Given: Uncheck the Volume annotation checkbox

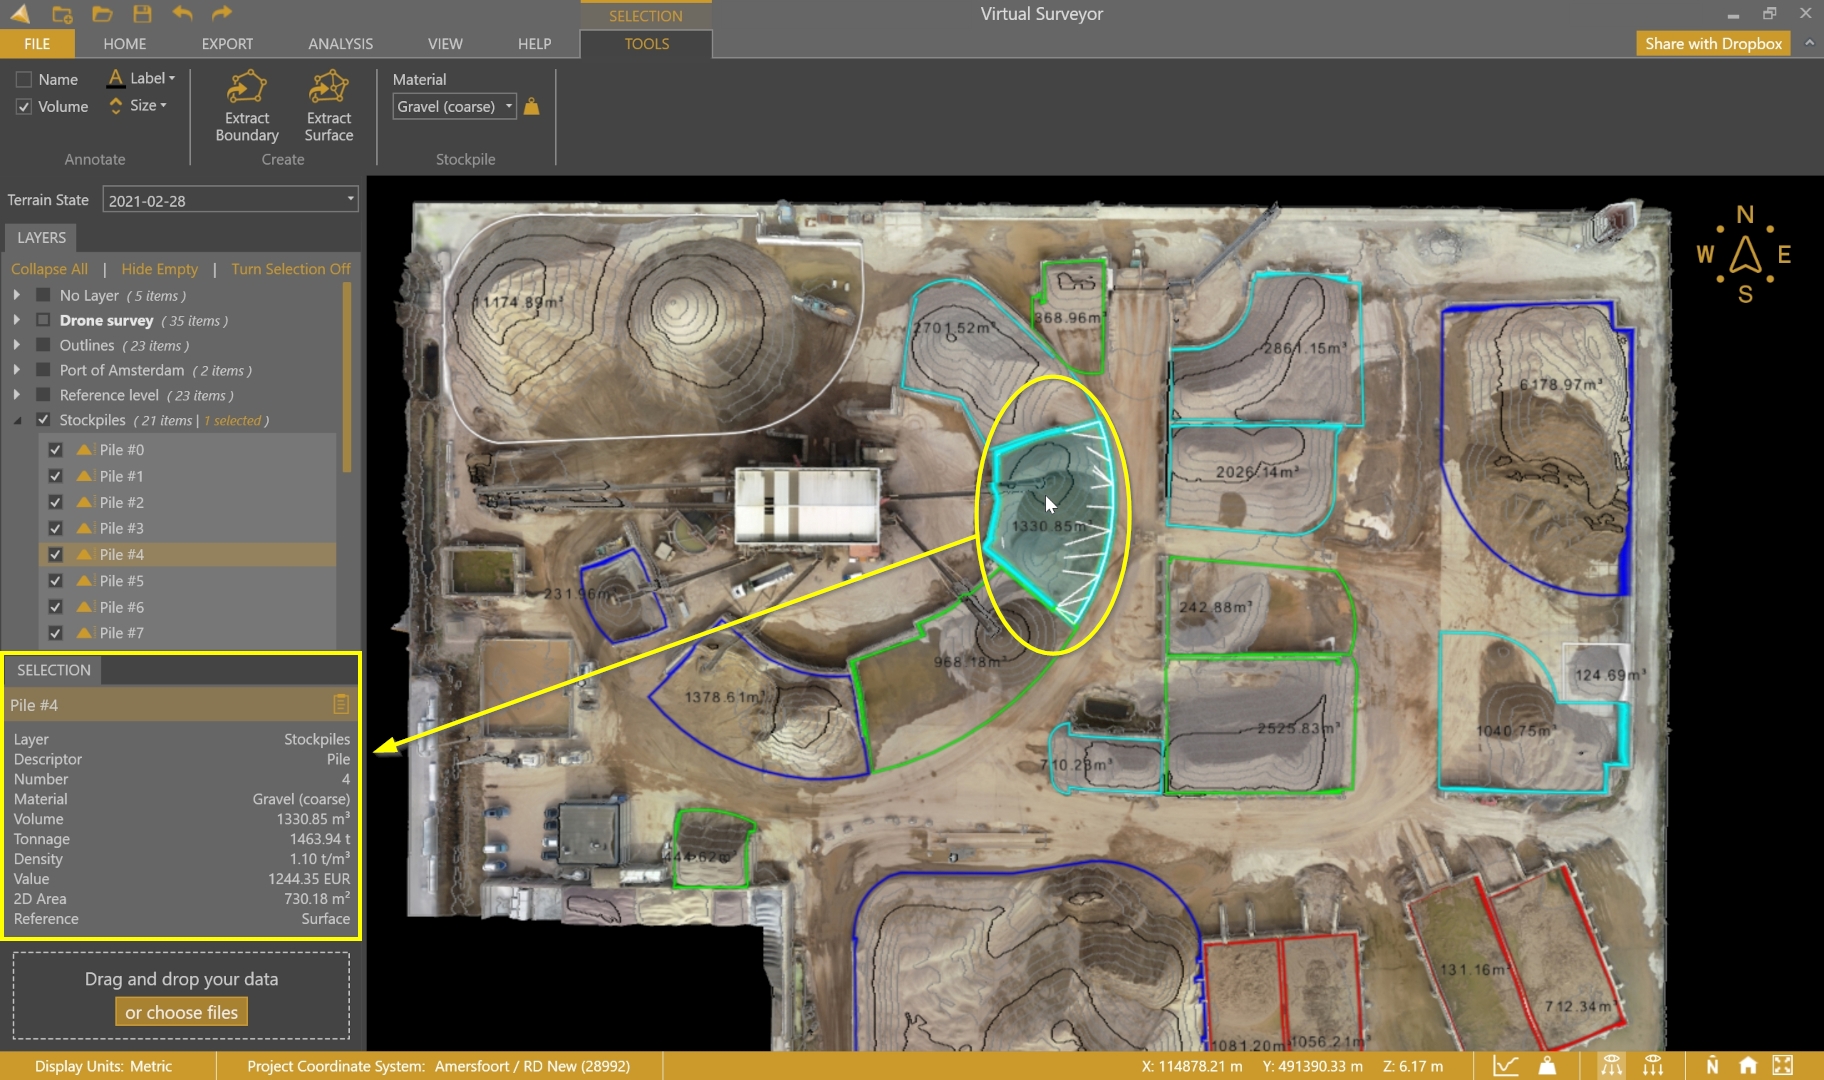Looking at the screenshot, I should [24, 107].
